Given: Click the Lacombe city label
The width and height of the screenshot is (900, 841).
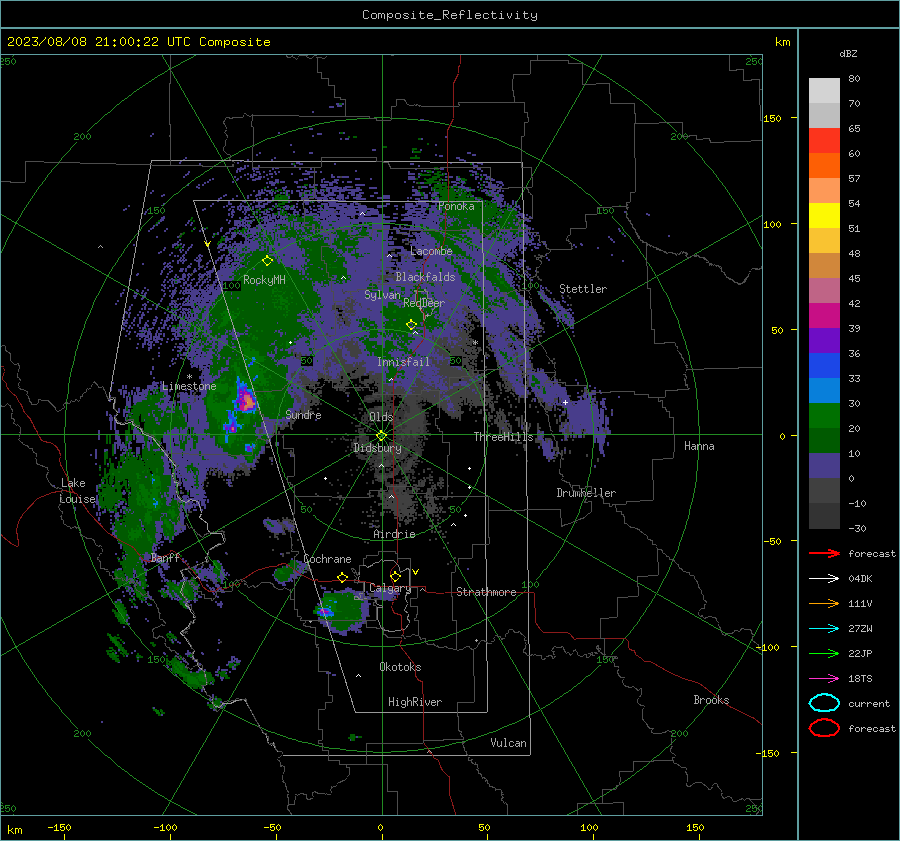Looking at the screenshot, I should (431, 251).
